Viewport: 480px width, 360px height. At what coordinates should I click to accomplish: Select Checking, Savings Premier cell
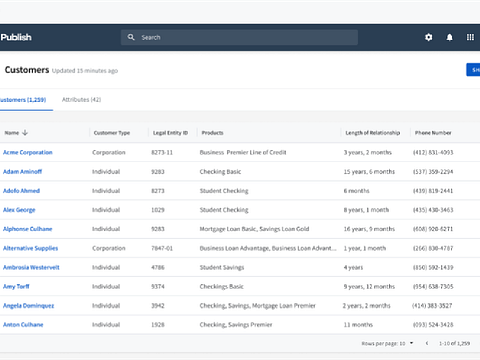236,325
